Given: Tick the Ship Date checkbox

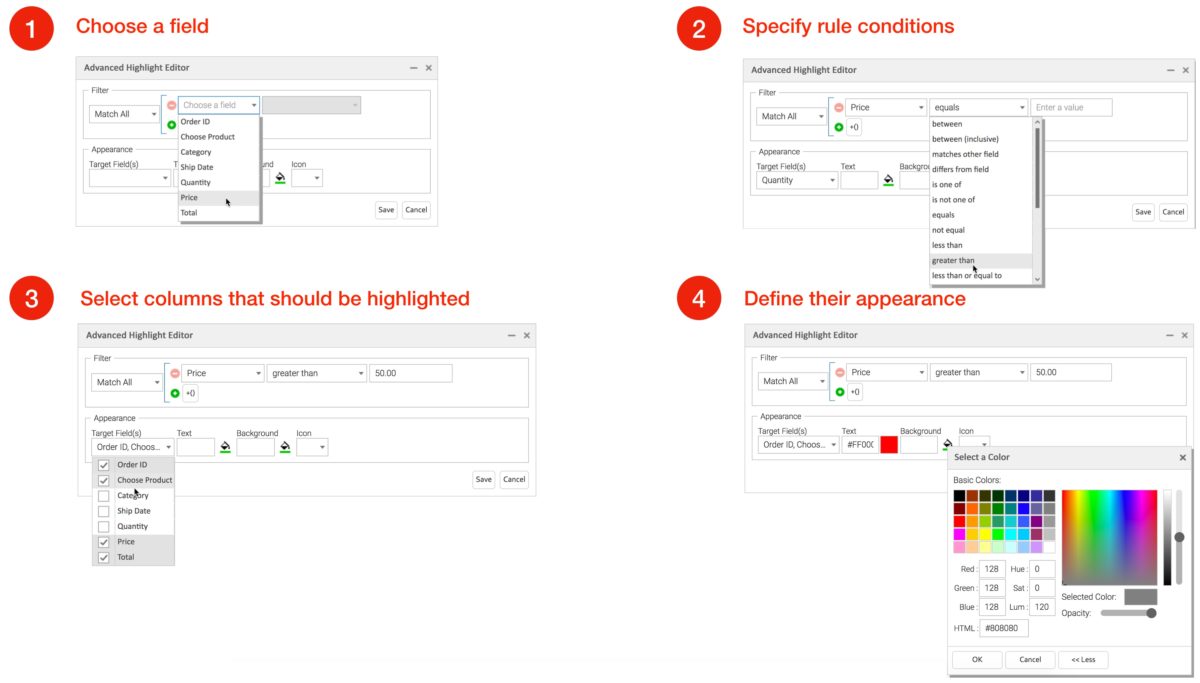Looking at the screenshot, I should pyautogui.click(x=104, y=511).
